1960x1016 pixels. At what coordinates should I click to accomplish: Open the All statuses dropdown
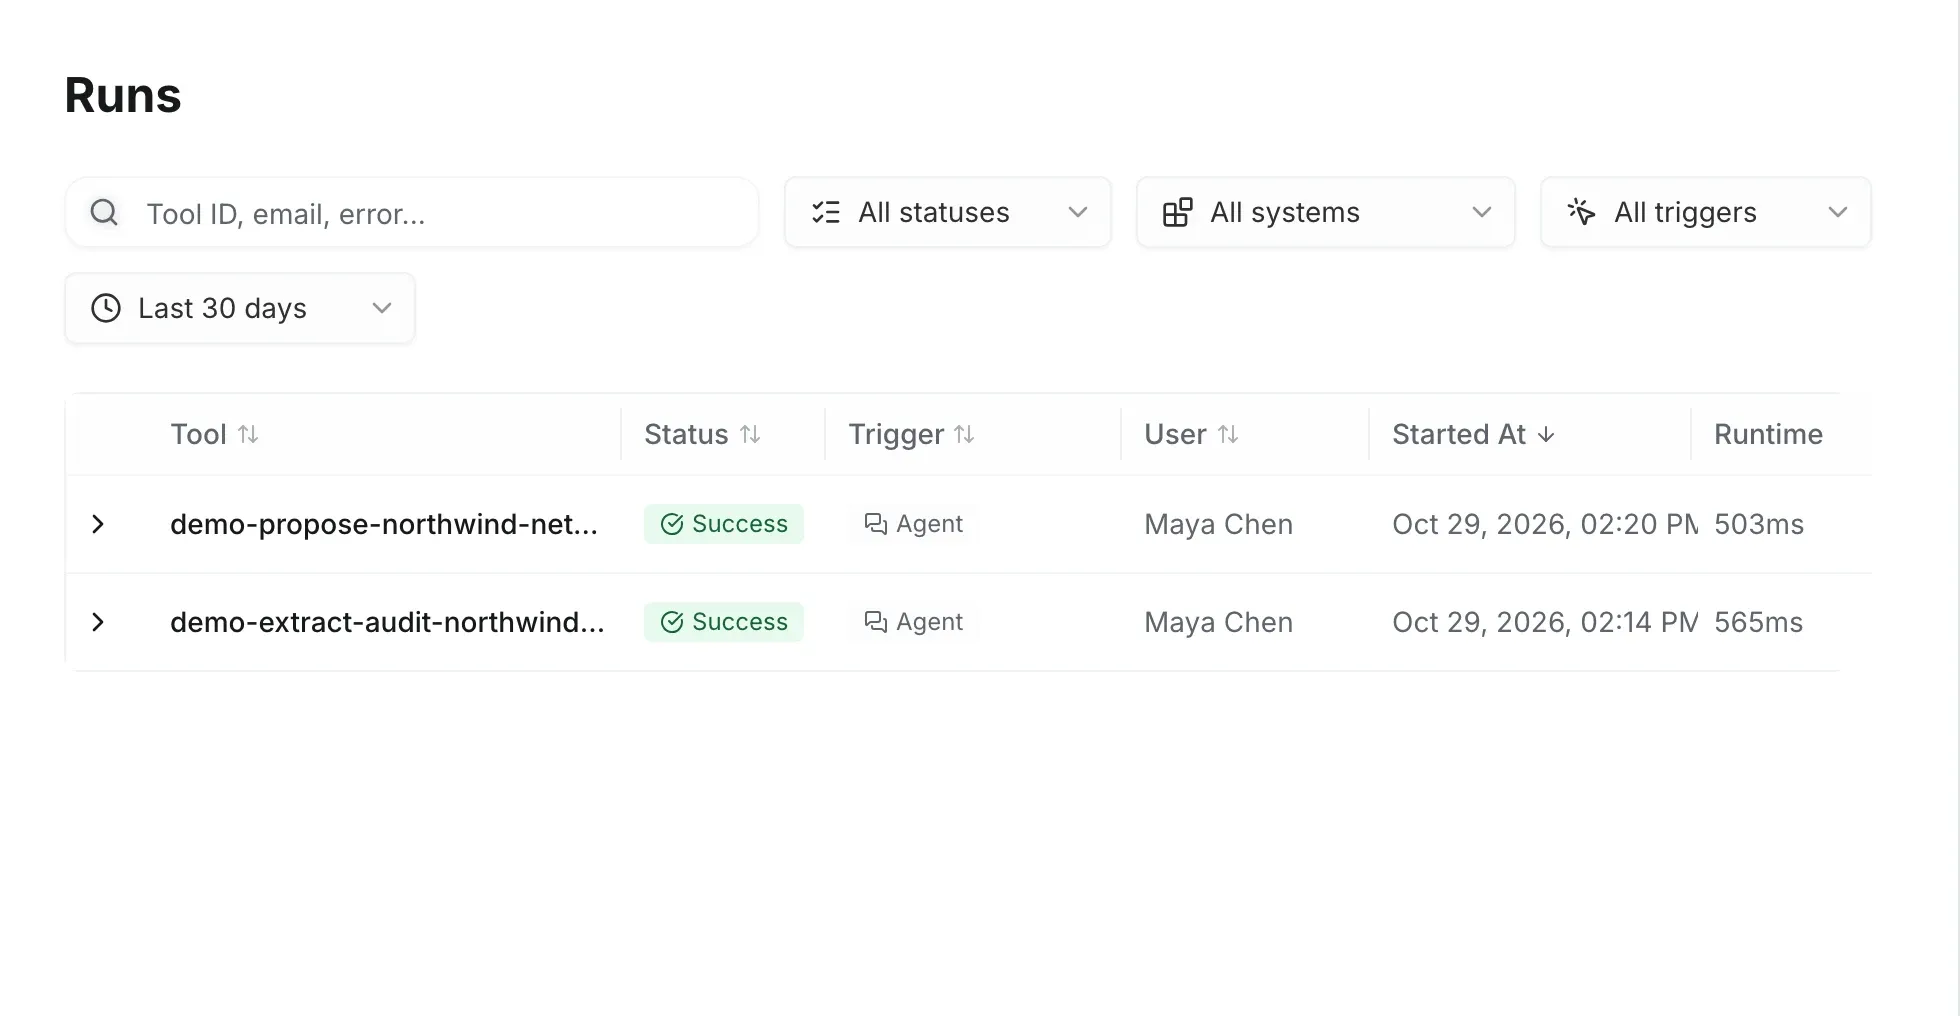(x=948, y=212)
